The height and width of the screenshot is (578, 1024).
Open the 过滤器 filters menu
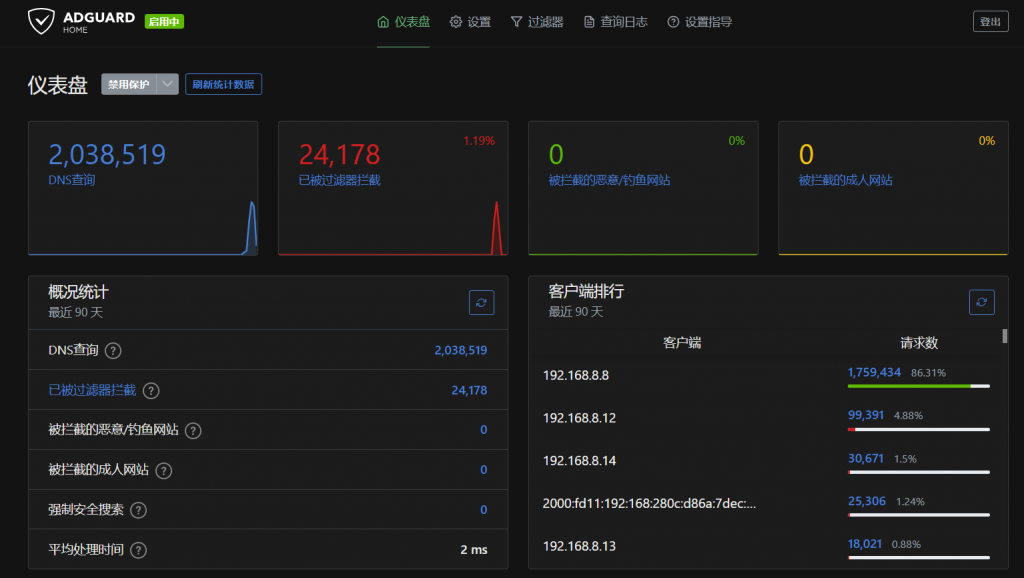coord(537,22)
